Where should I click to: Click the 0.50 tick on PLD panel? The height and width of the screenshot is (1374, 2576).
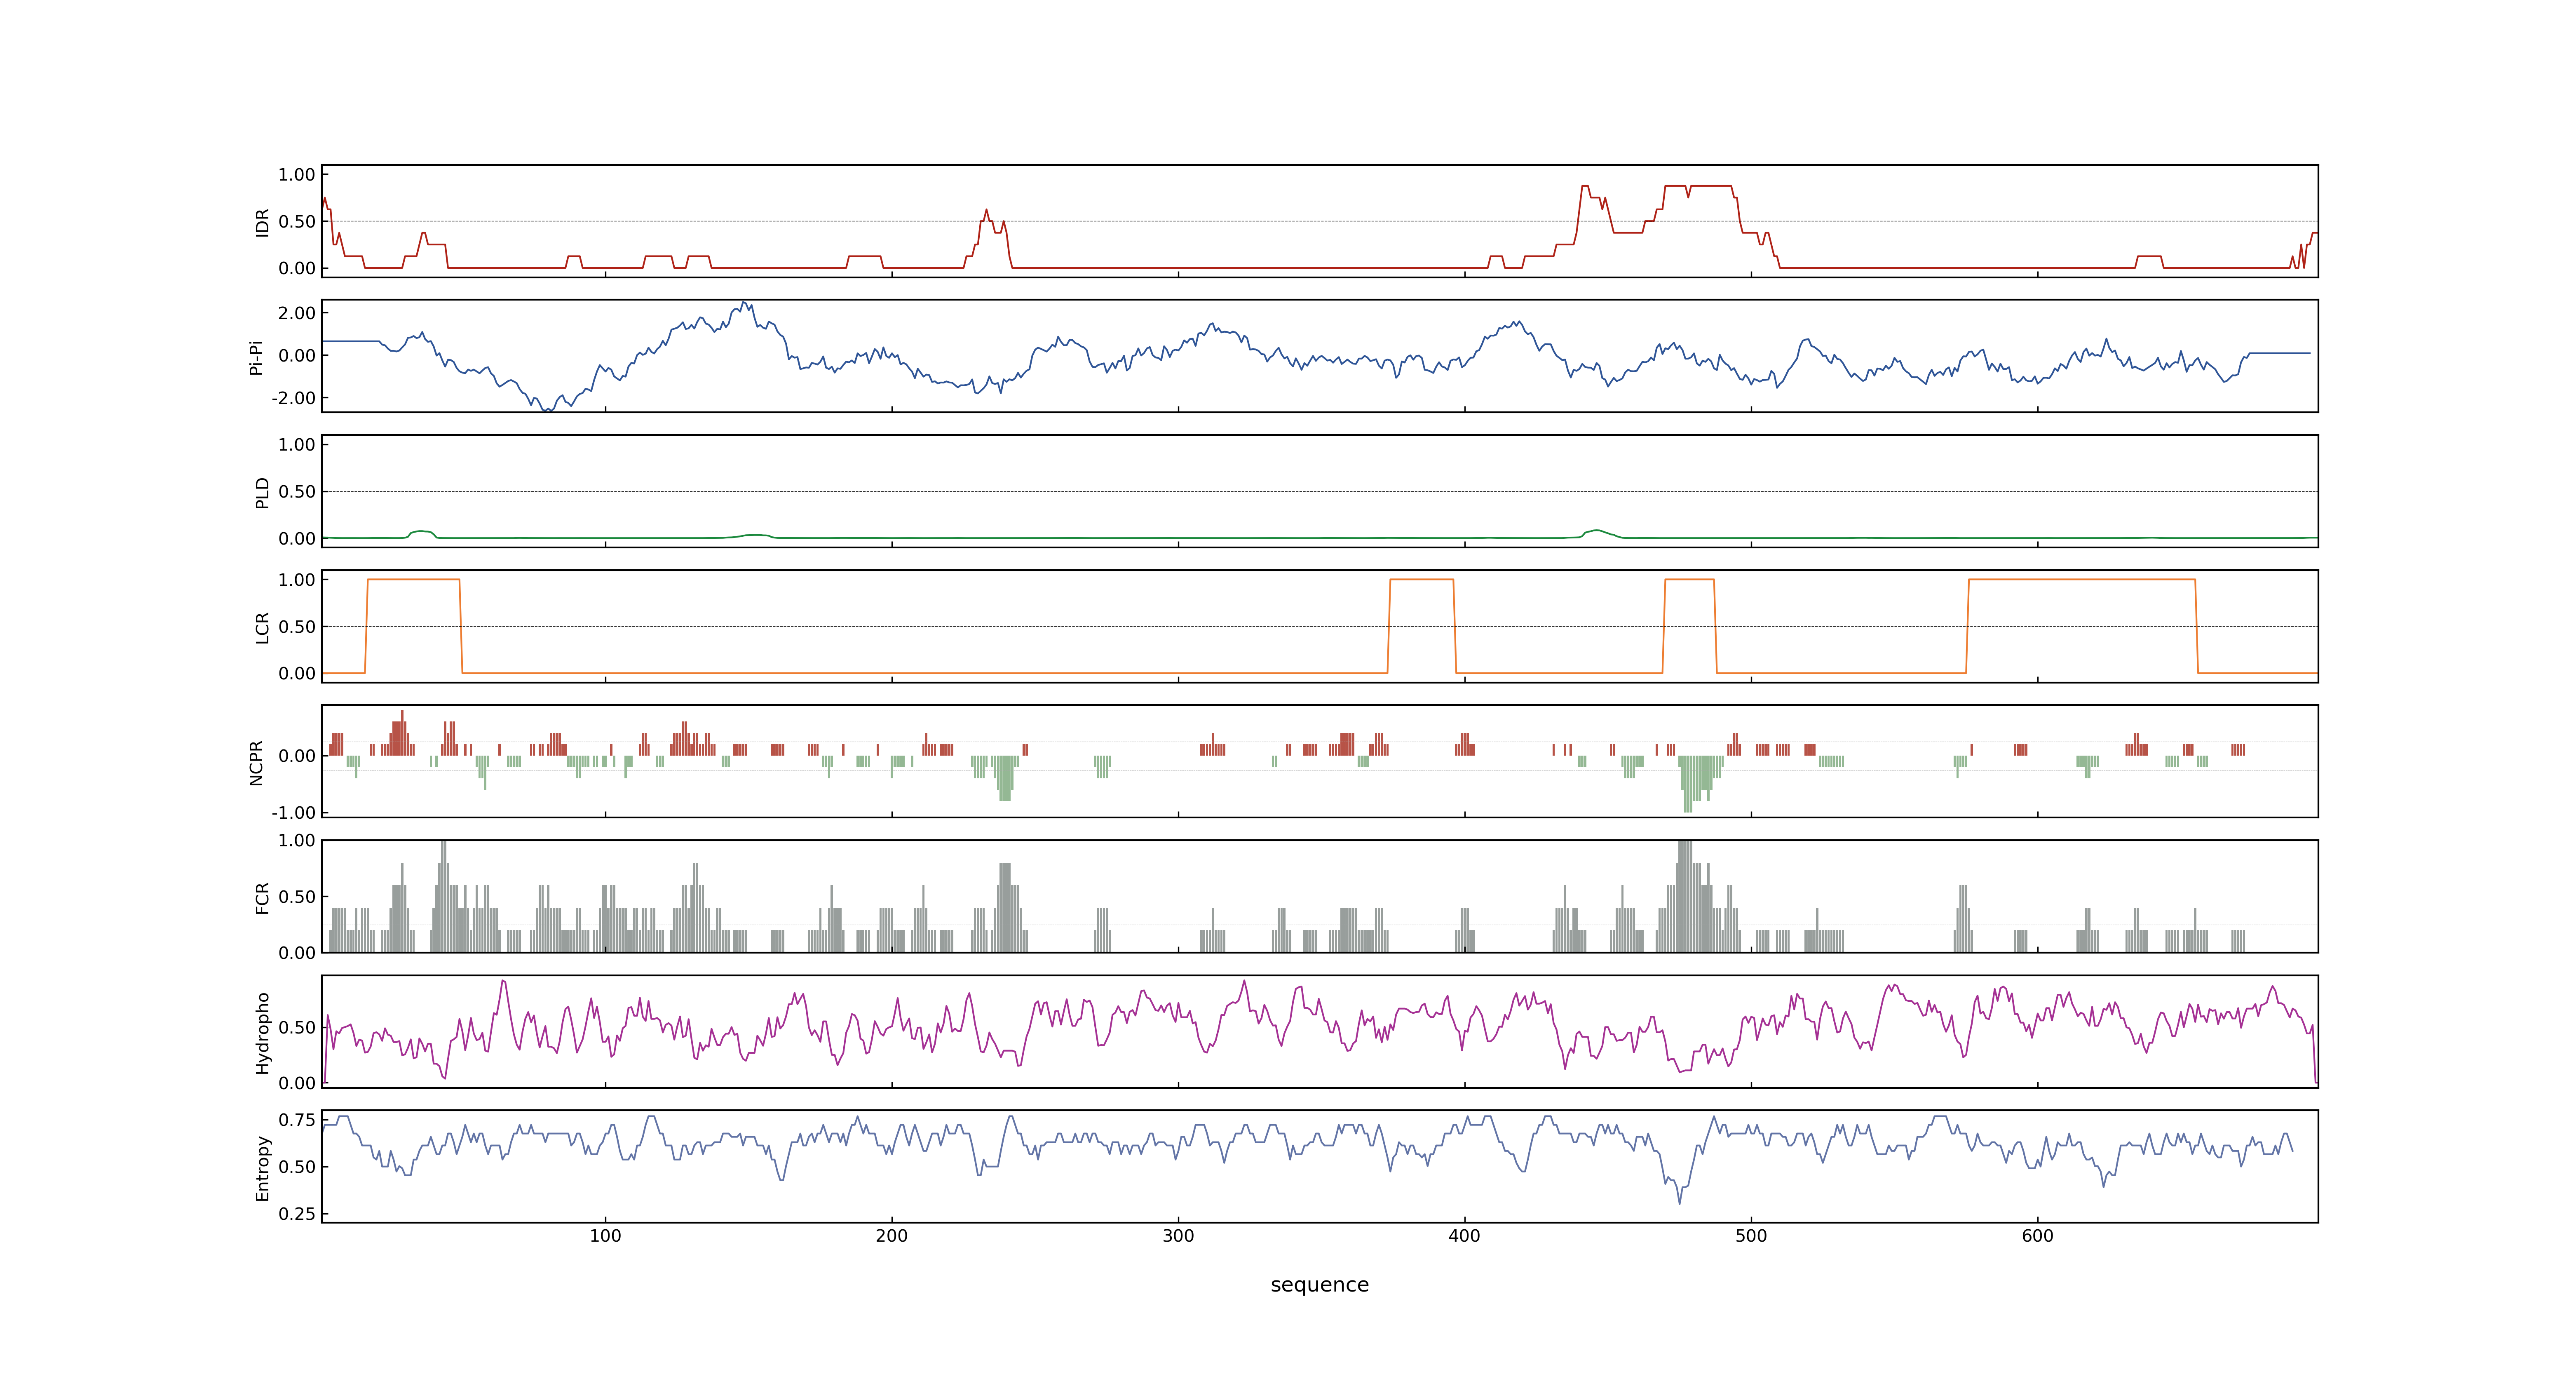coord(297,492)
